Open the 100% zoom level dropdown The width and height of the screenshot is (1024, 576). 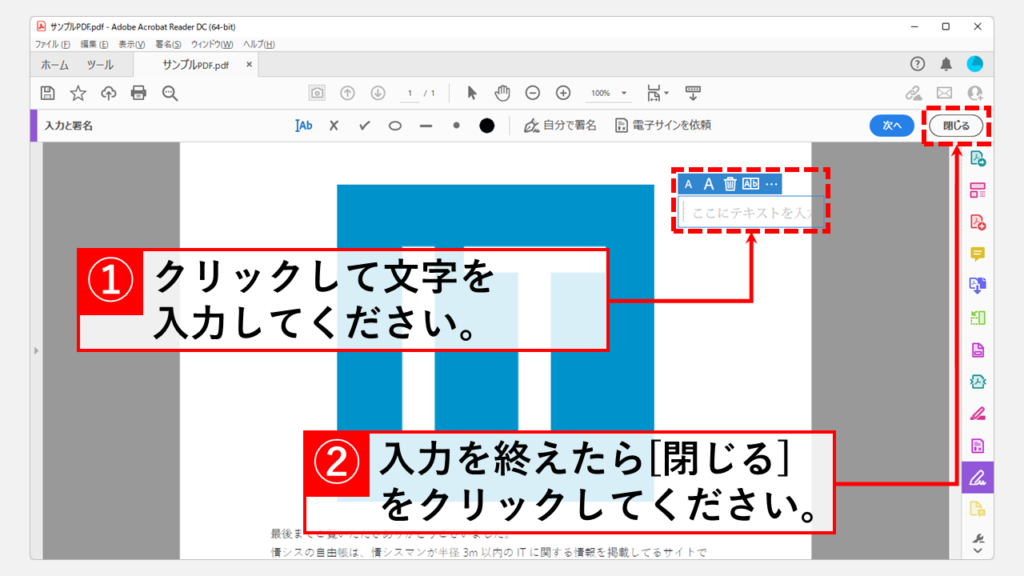(609, 93)
